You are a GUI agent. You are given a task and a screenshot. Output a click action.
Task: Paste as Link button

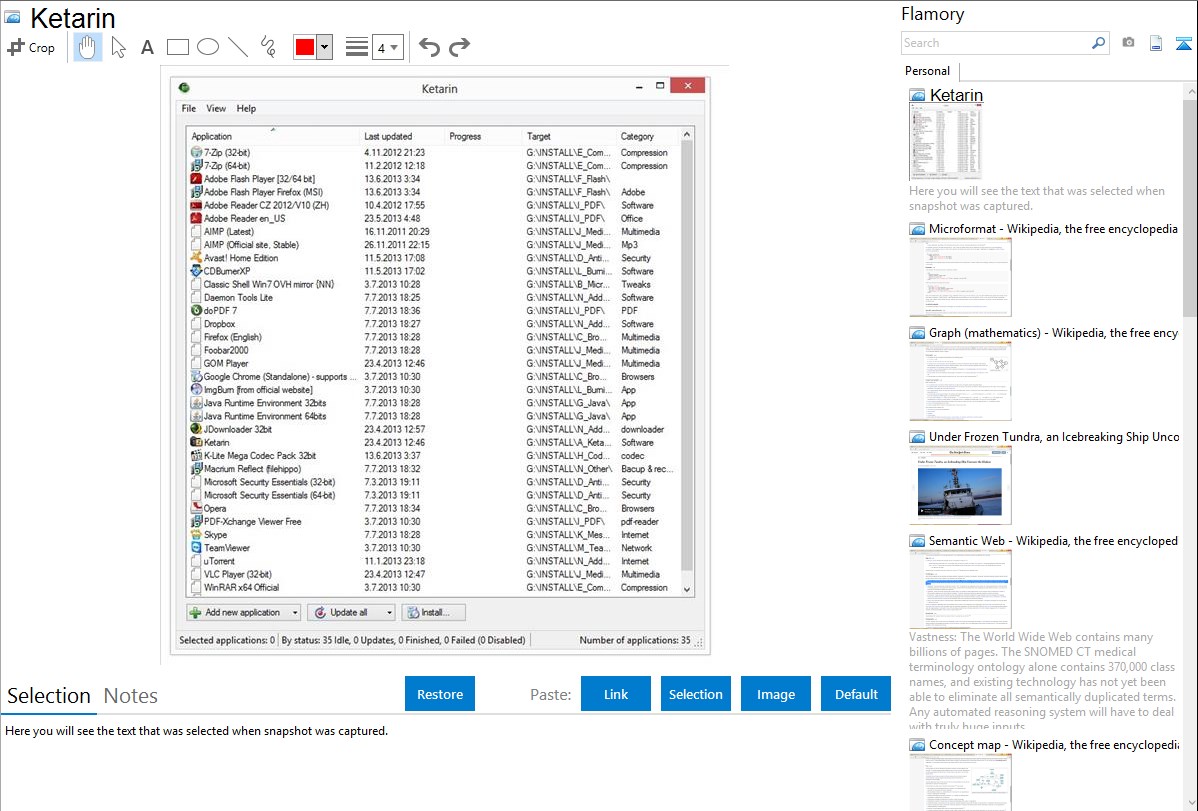[x=616, y=694]
